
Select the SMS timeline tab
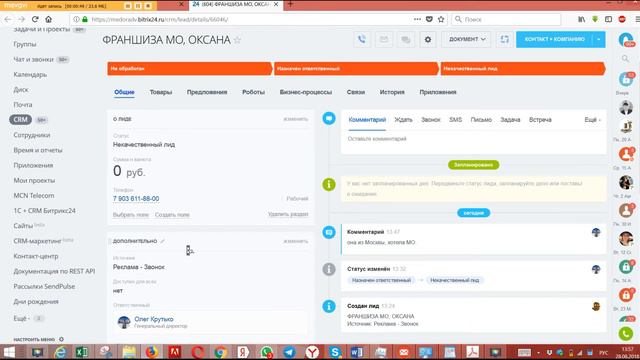(x=456, y=120)
